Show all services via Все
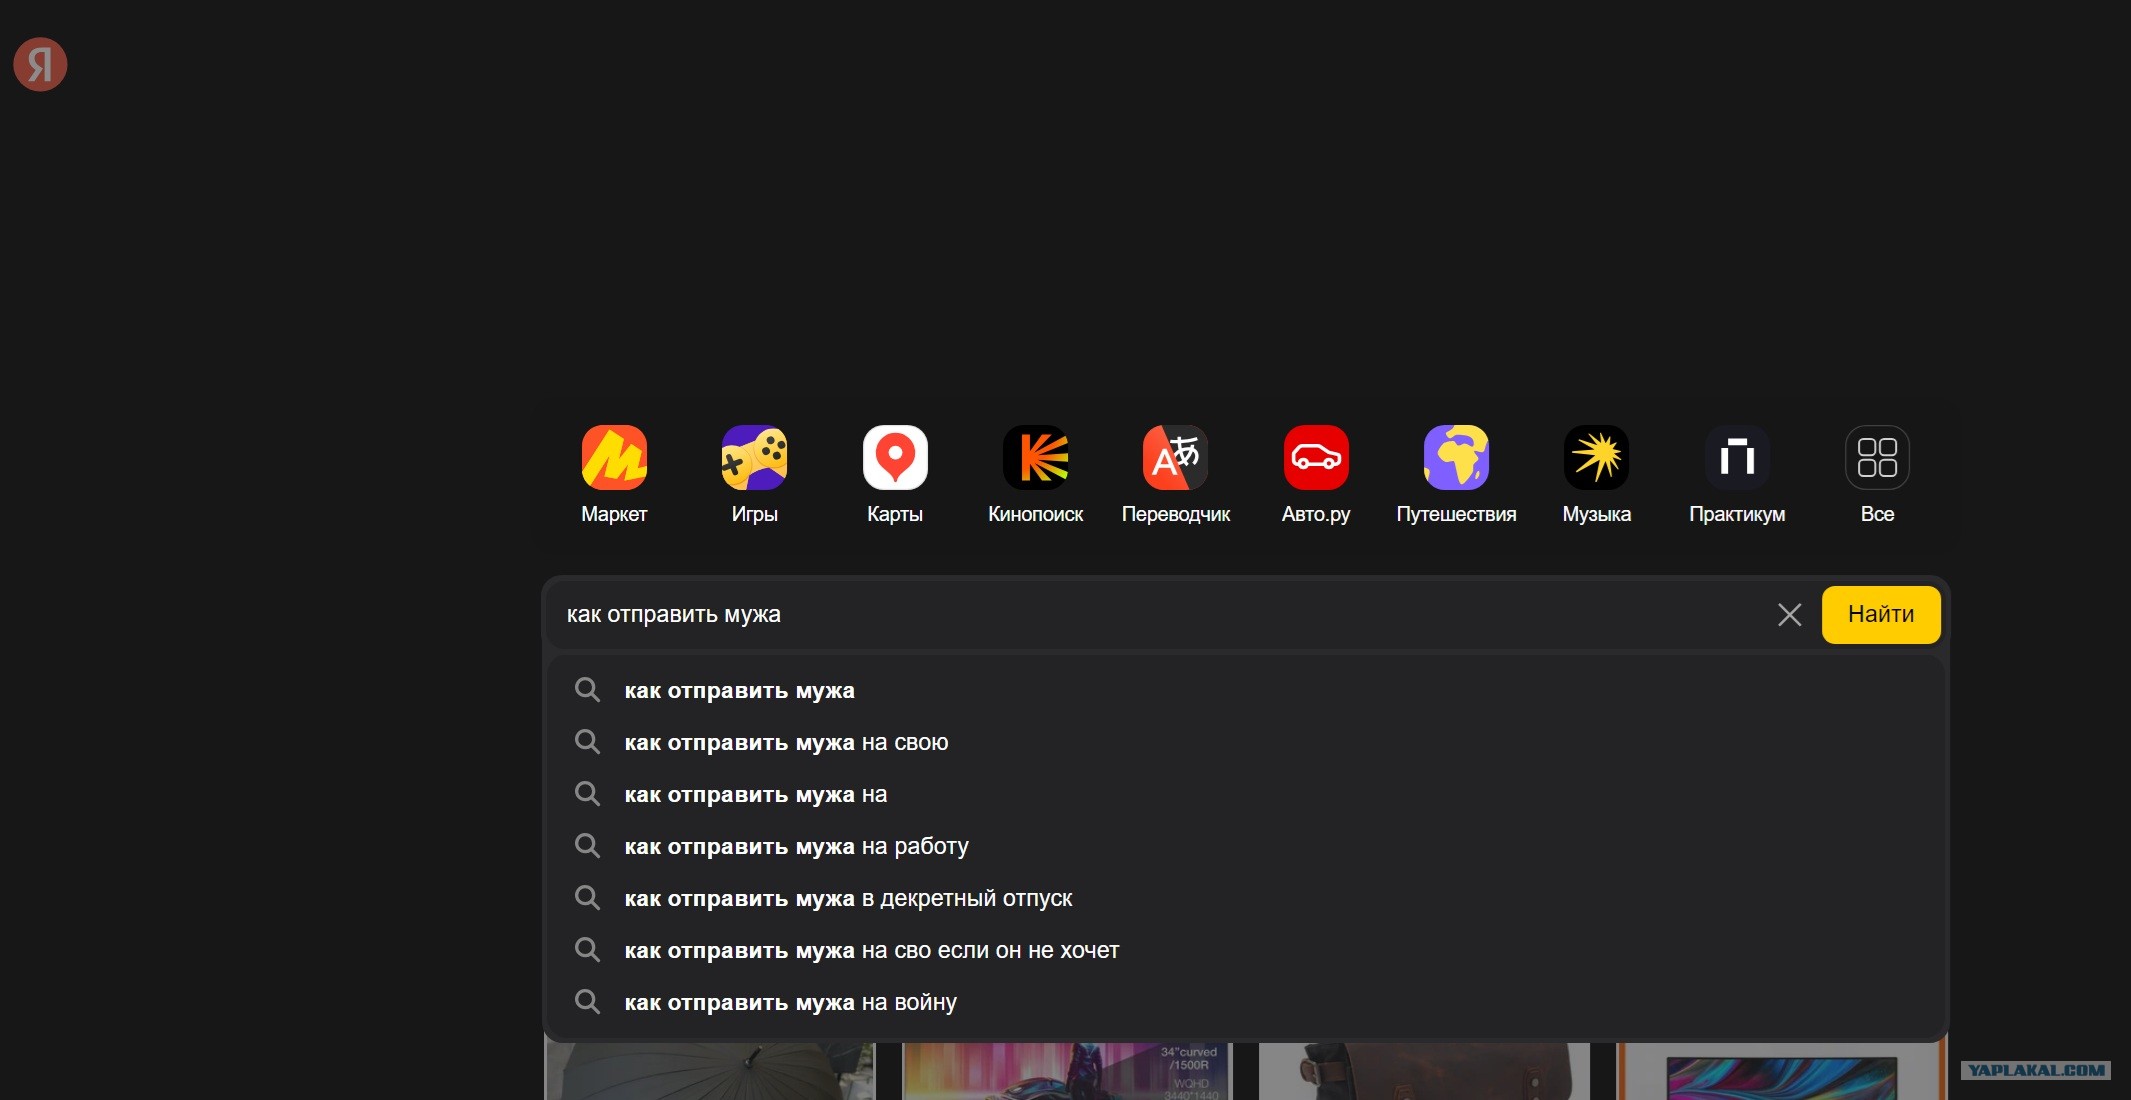Image resolution: width=2131 pixels, height=1100 pixels. (x=1877, y=474)
